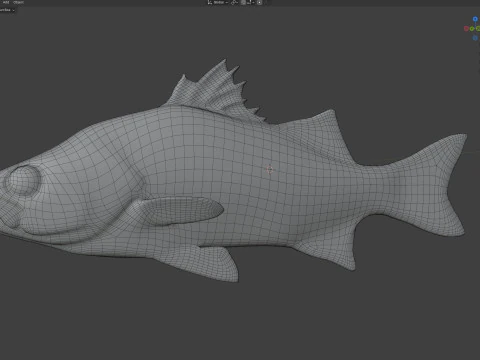Select the fish eye mesh
Viewport: 480px width, 360px height.
pyautogui.click(x=23, y=180)
